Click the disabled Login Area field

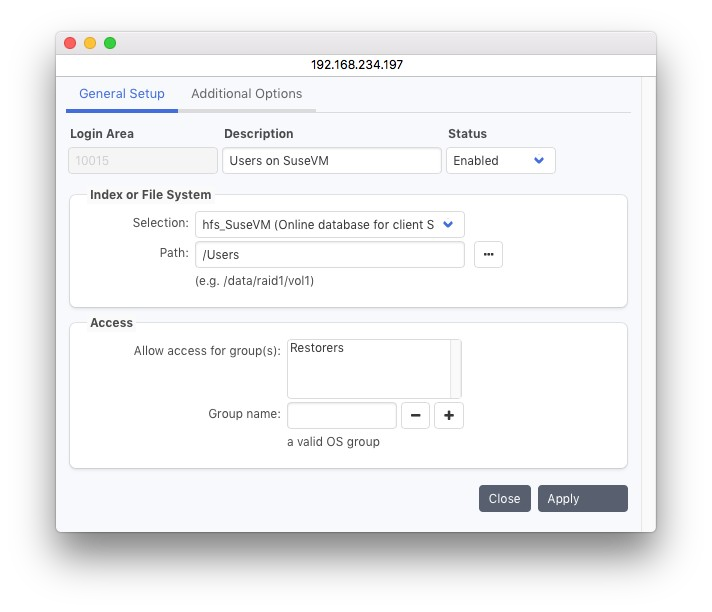pyautogui.click(x=143, y=161)
